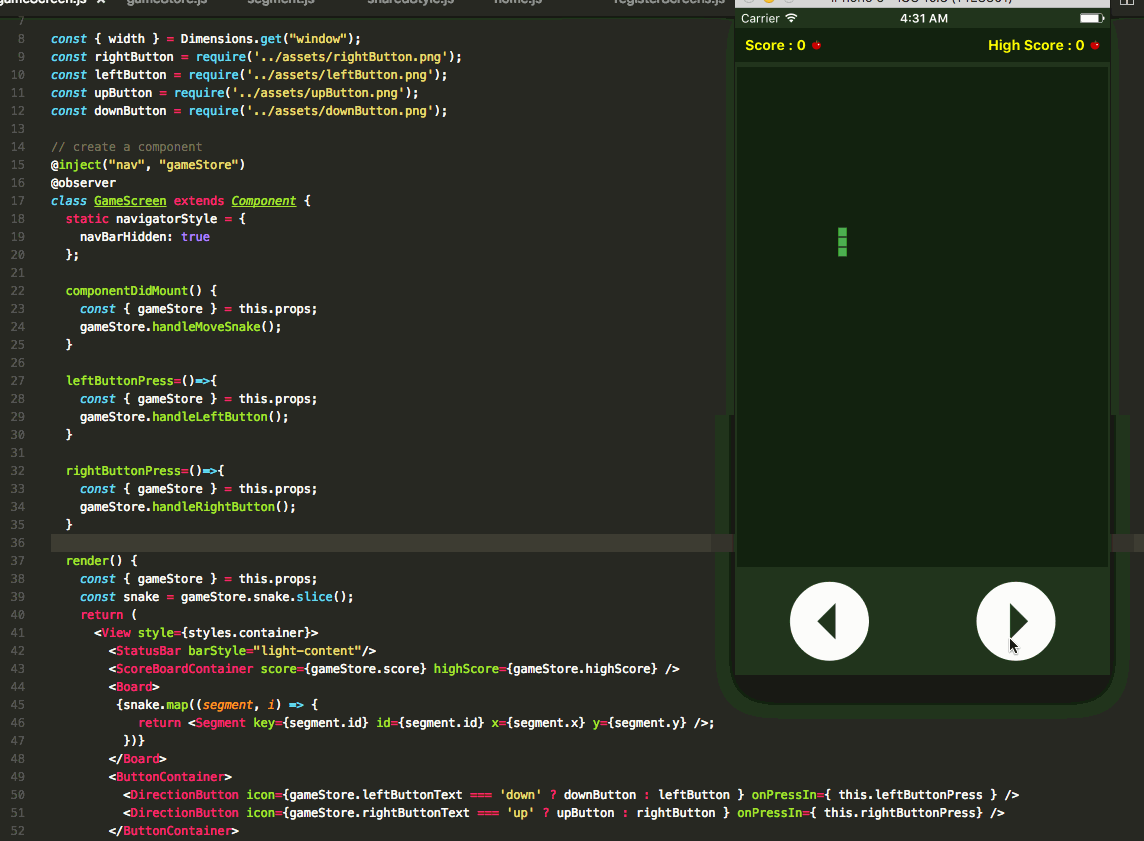
Task: Click line number 37 in the gutter
Action: tap(18, 561)
